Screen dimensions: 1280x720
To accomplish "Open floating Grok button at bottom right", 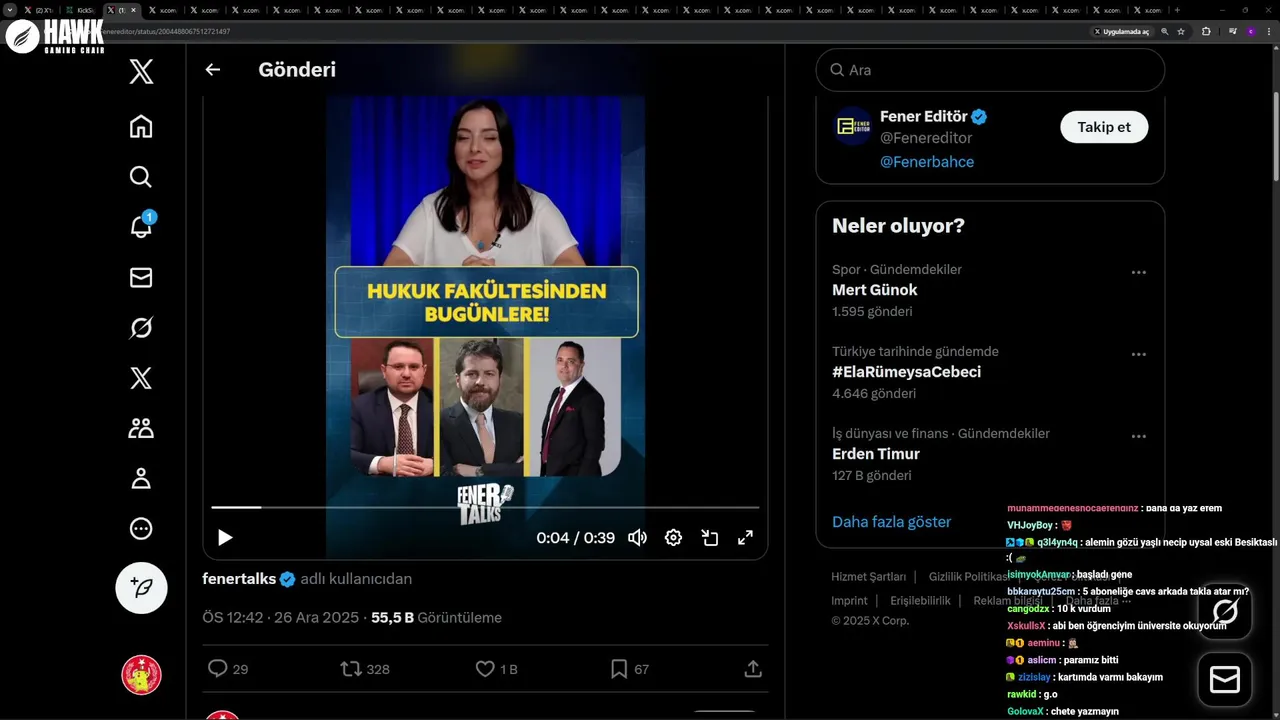I will (x=1225, y=611).
